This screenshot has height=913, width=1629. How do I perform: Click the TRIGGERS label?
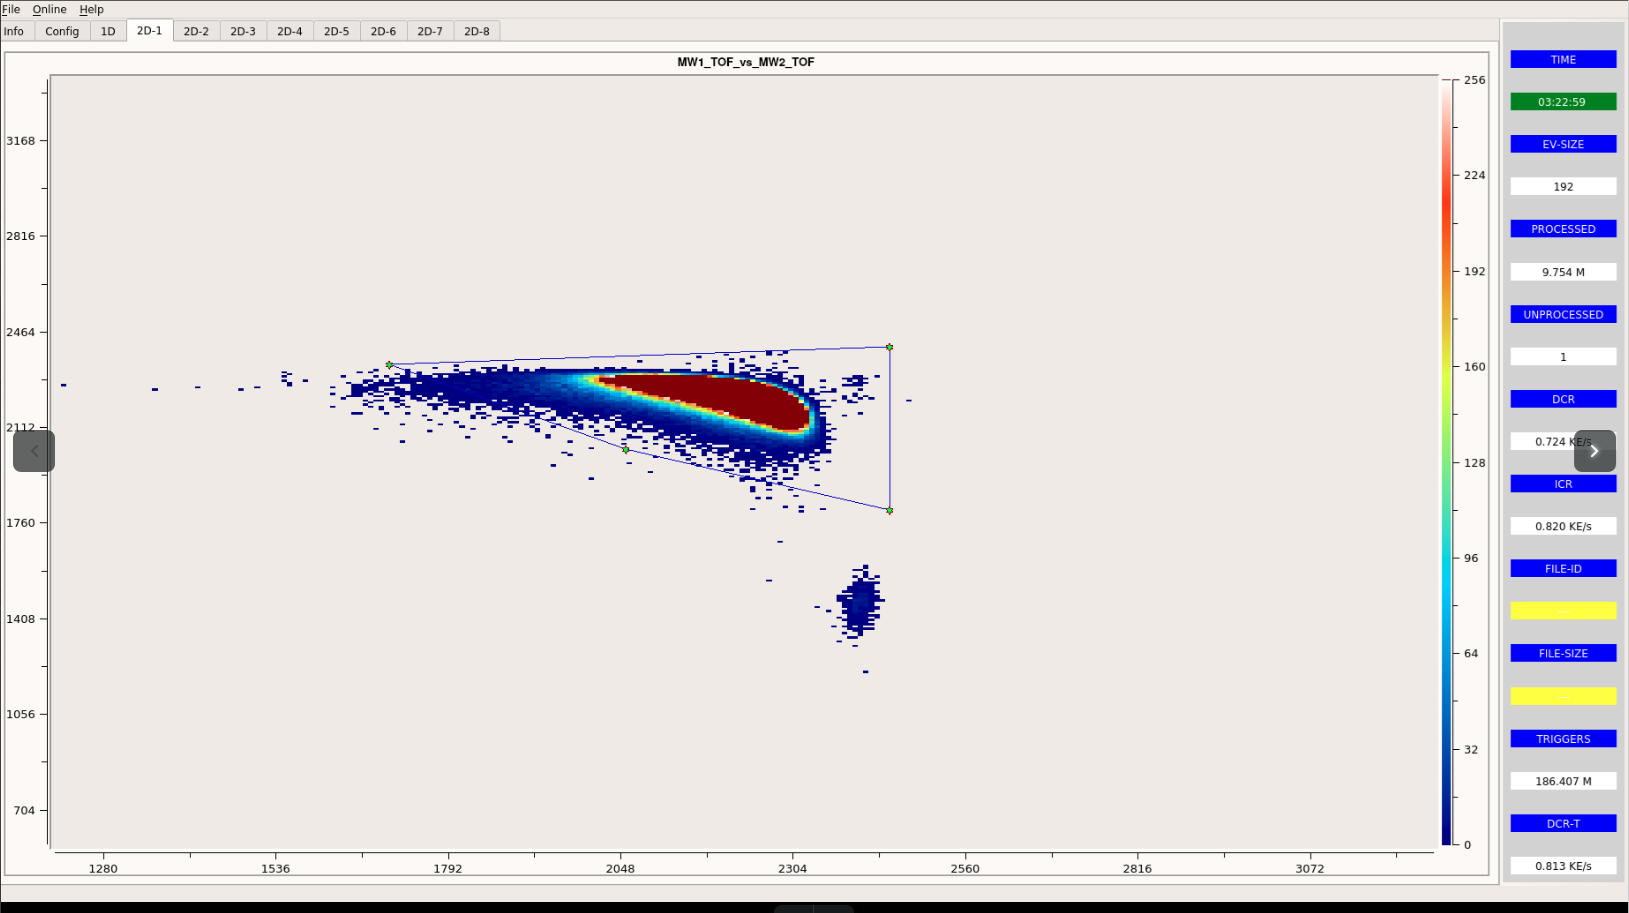pyautogui.click(x=1563, y=739)
